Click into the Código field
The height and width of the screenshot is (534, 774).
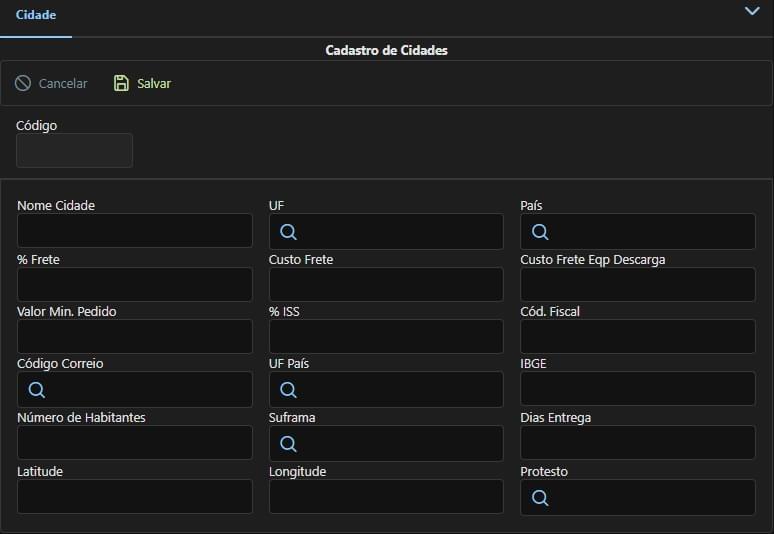point(75,150)
